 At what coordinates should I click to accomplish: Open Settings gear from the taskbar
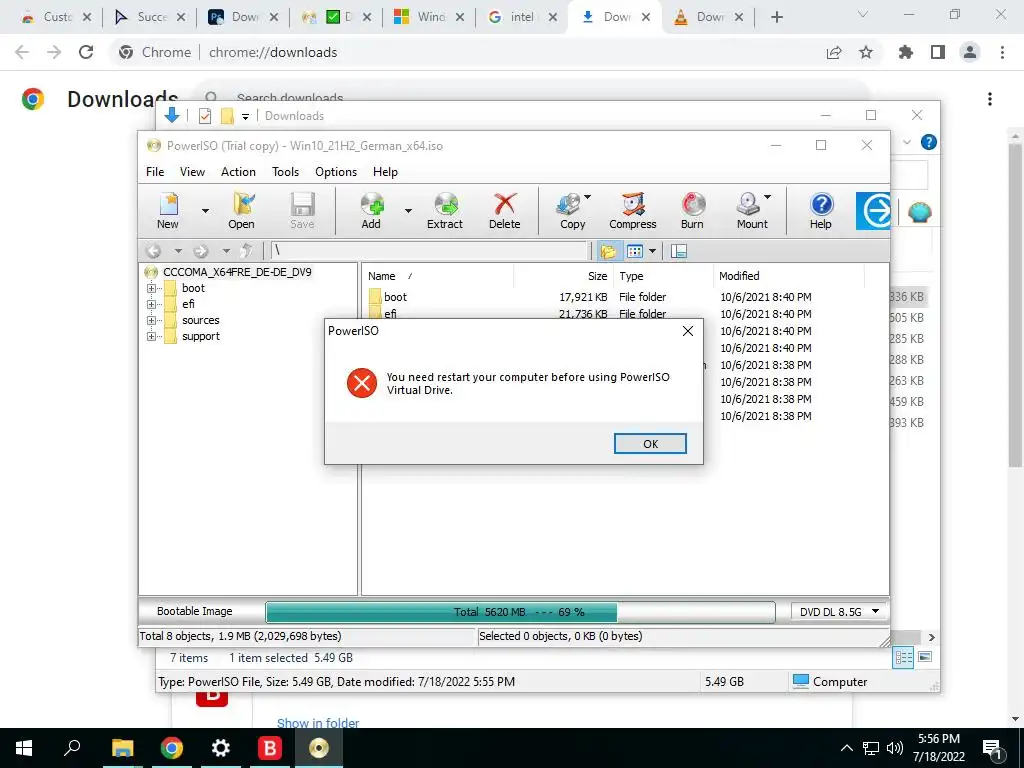coord(221,748)
